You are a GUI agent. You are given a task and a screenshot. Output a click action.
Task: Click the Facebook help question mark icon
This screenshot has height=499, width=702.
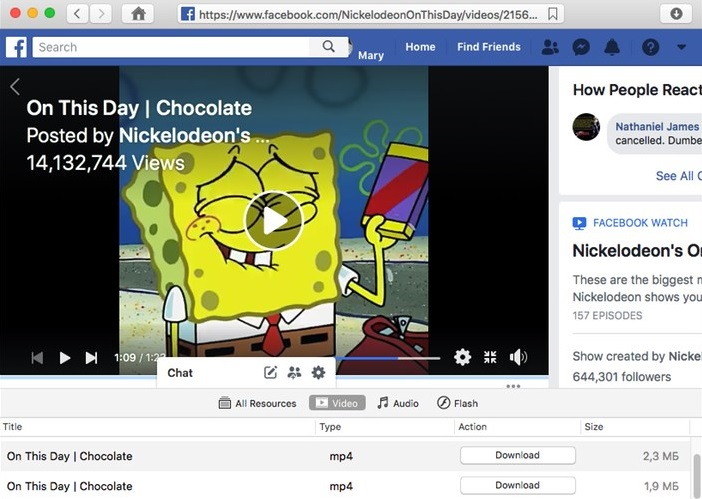click(650, 47)
